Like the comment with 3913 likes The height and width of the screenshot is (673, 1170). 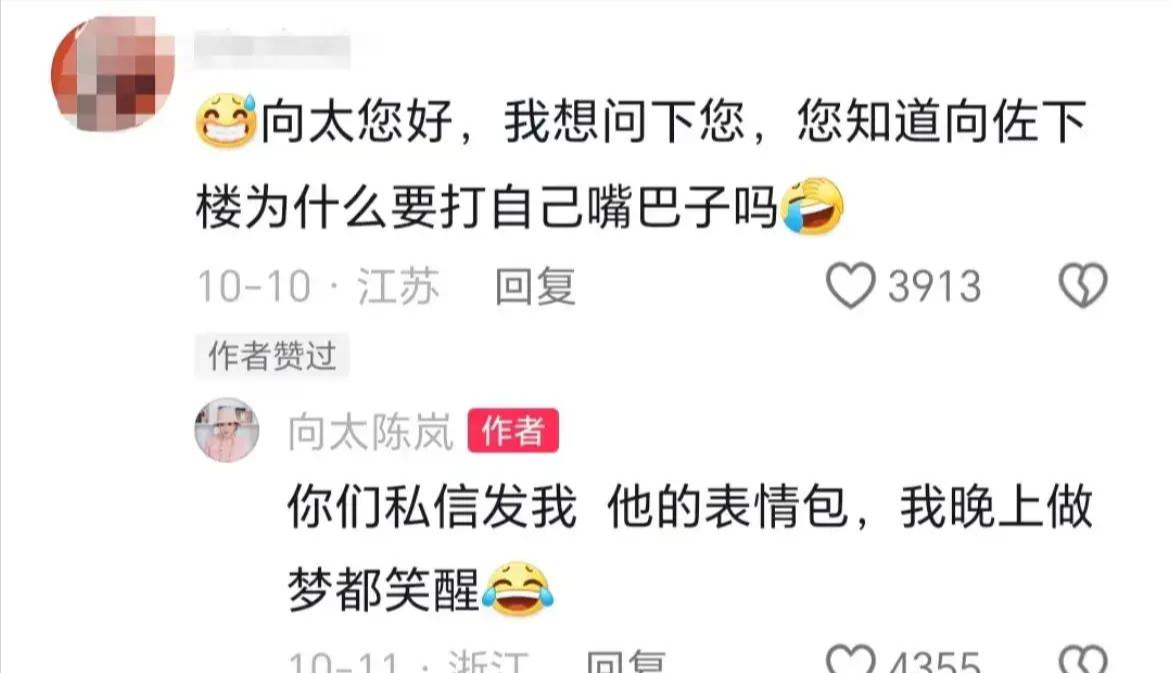[850, 286]
